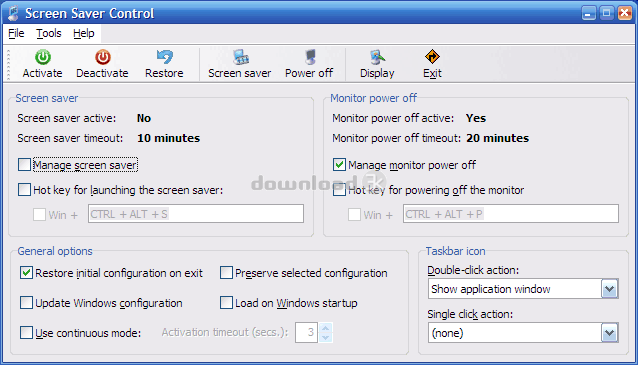Click the Exit toolbar icon
The image size is (638, 365).
click(432, 57)
